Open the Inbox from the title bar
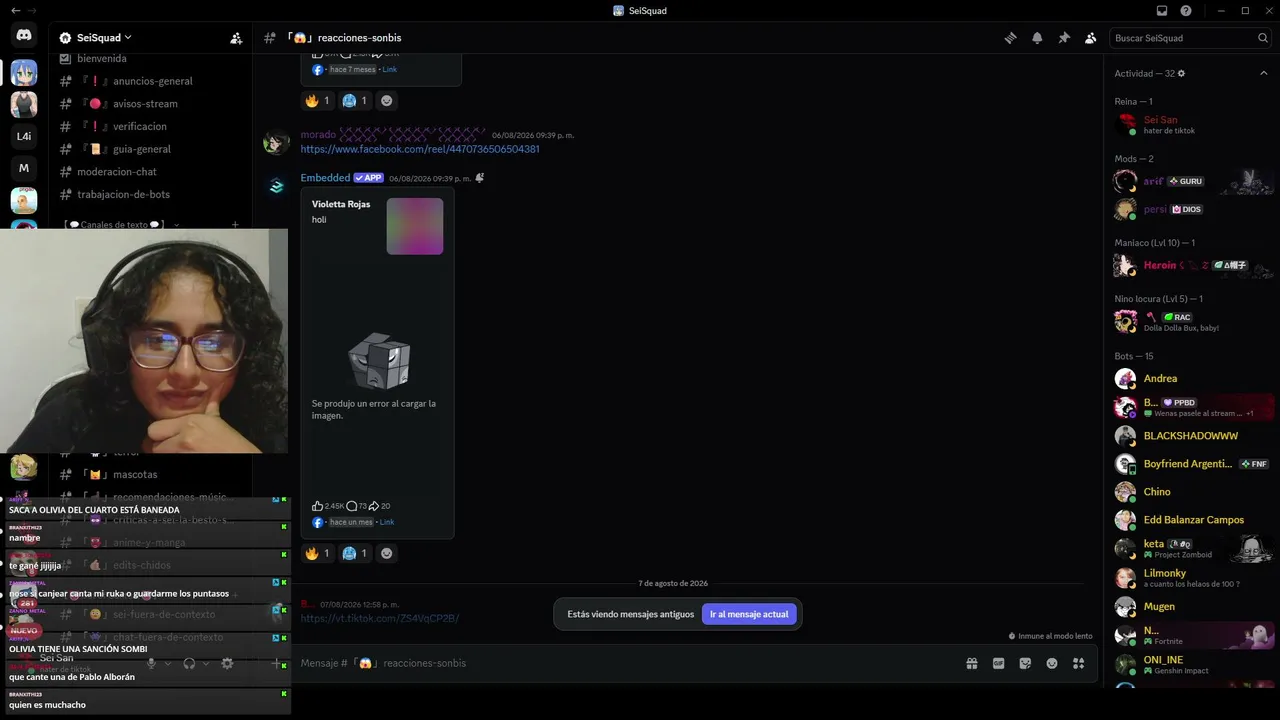The height and width of the screenshot is (720, 1280). coord(1162,11)
